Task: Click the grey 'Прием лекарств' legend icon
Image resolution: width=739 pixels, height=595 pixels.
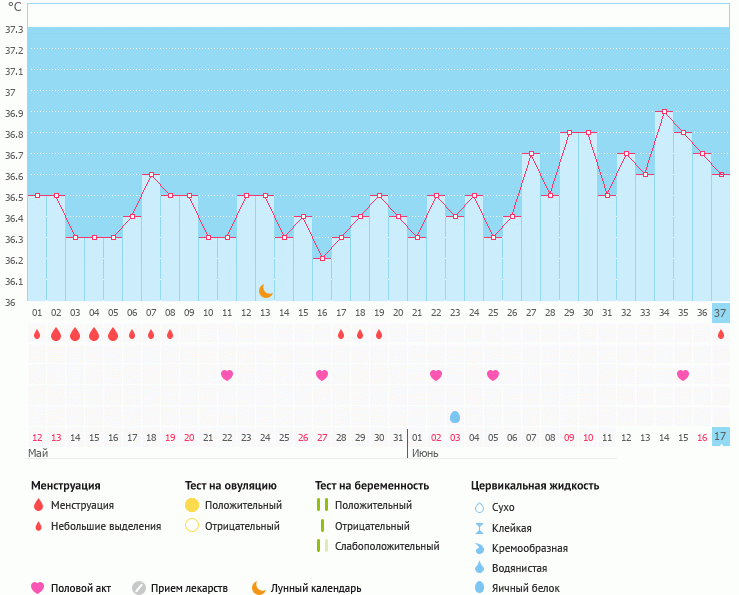Action: coord(139,588)
